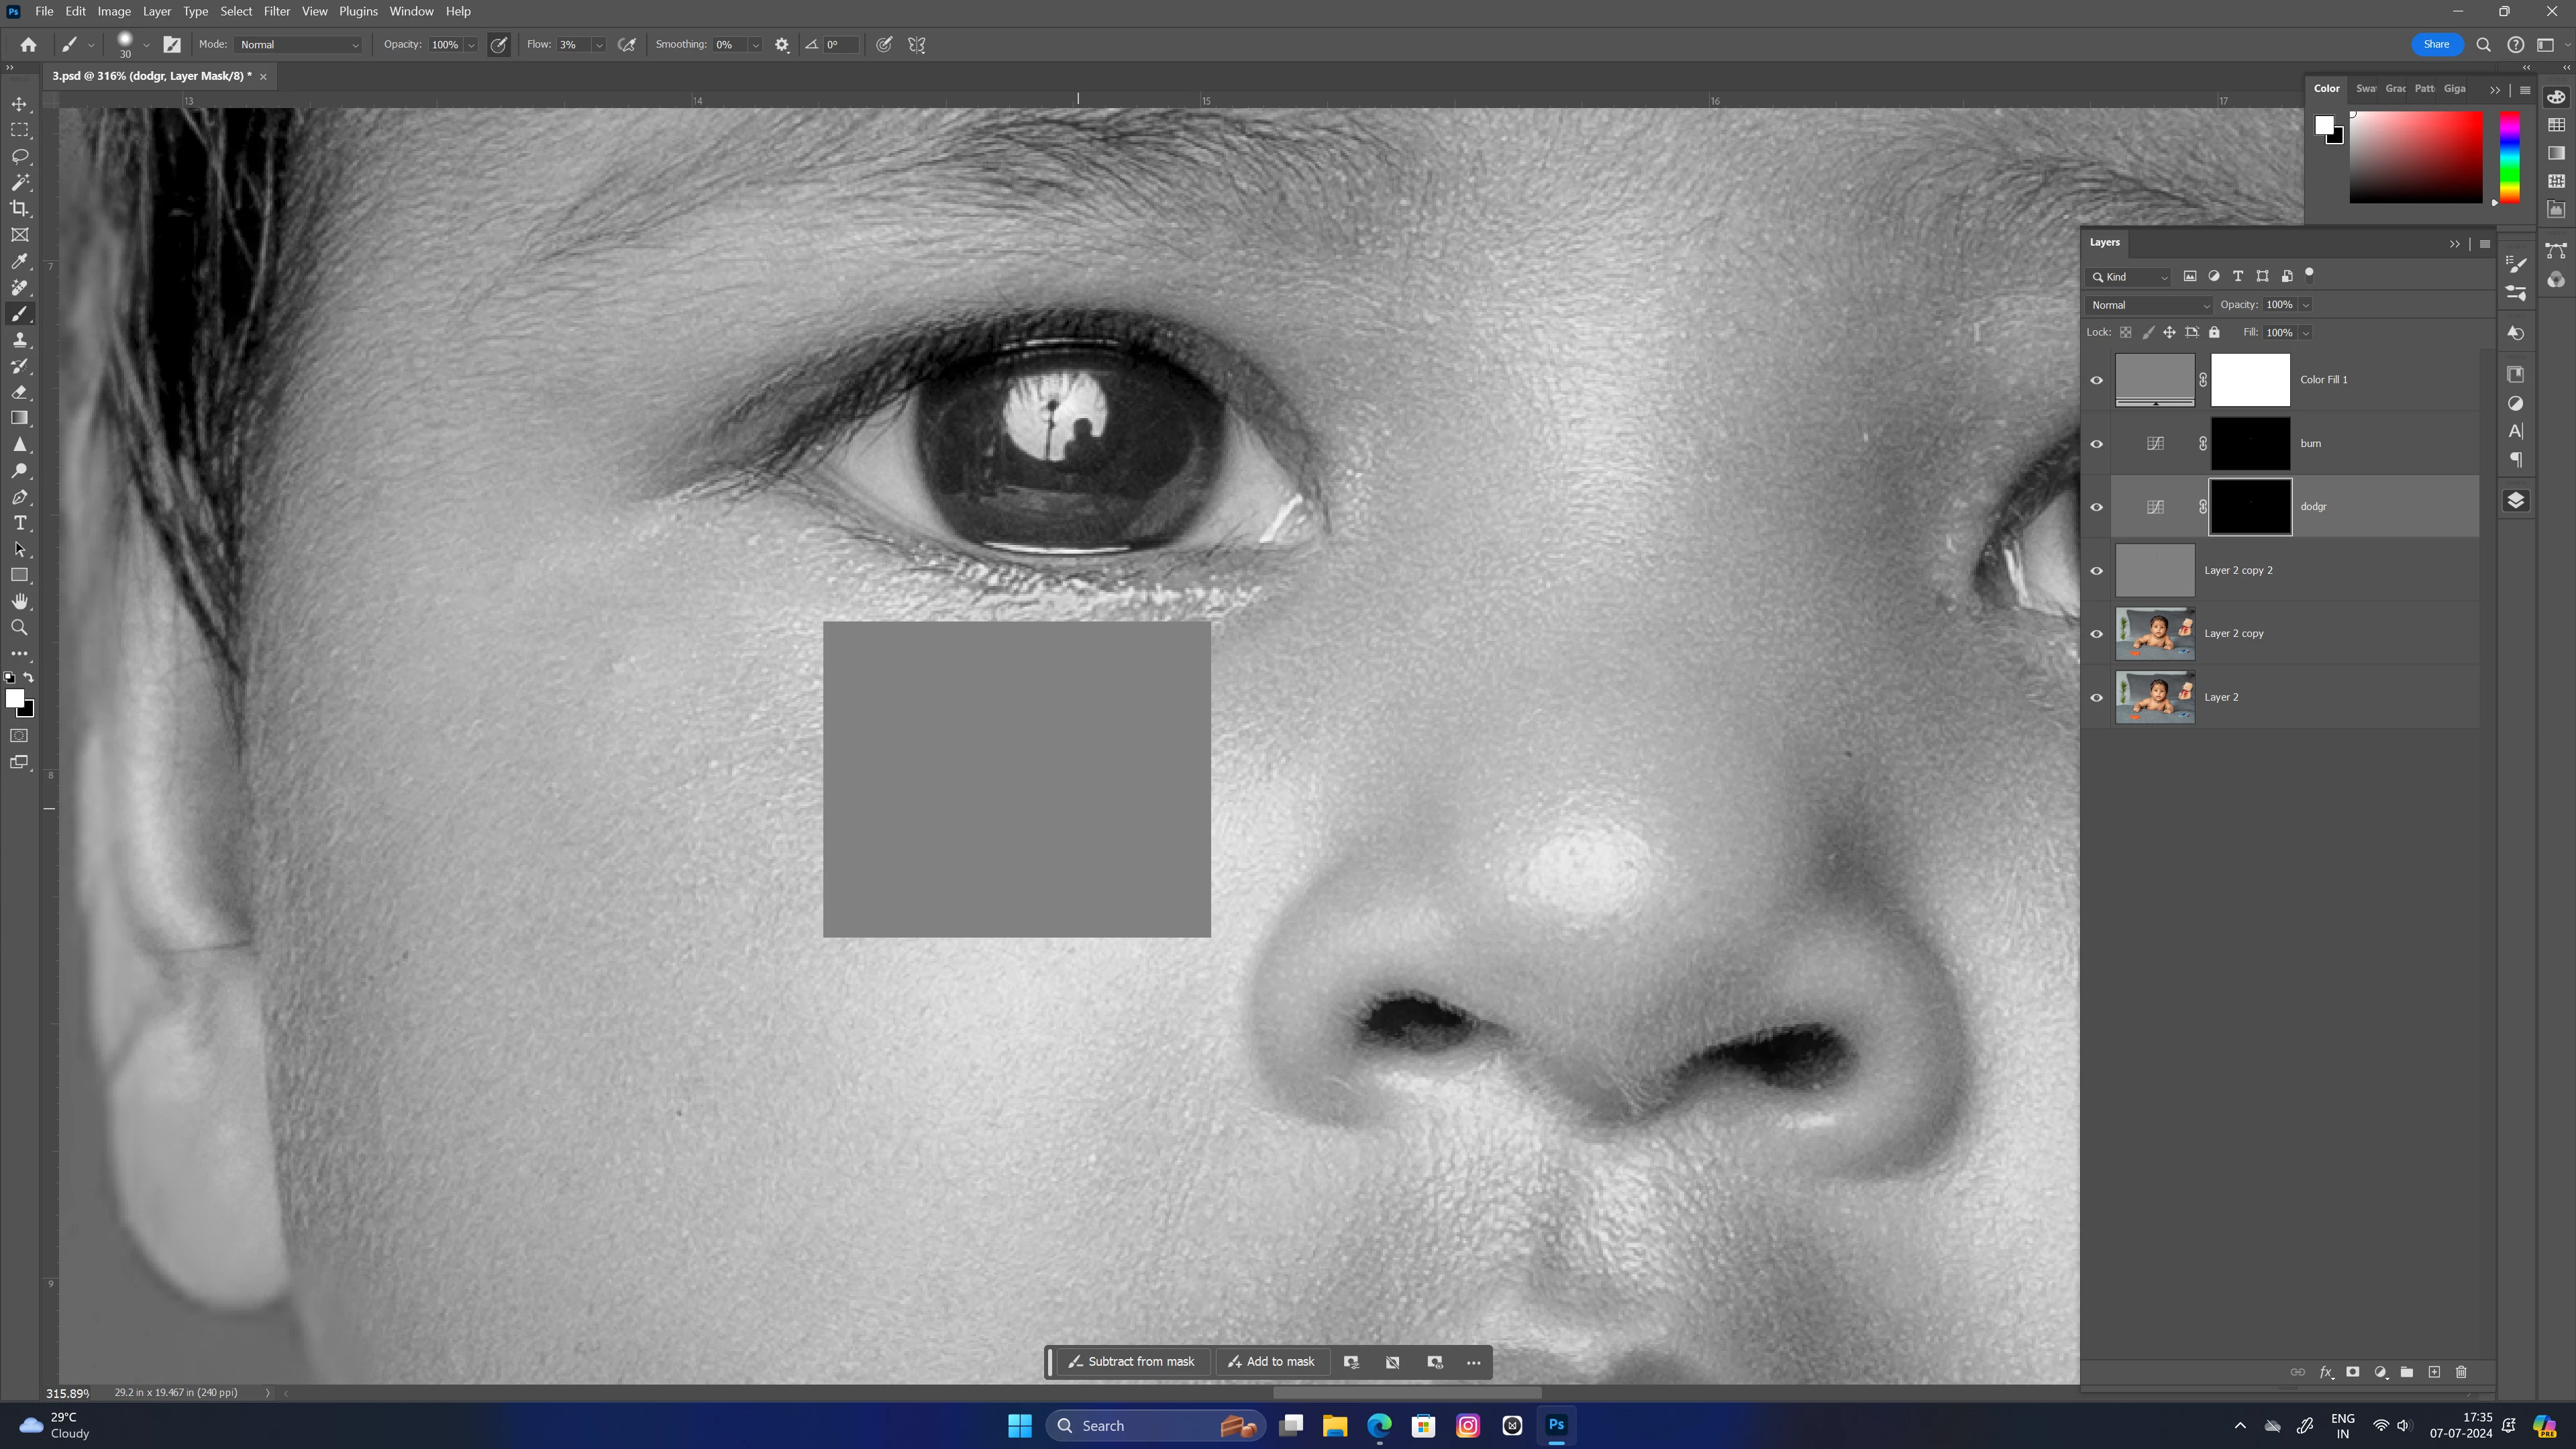Viewport: 2576px width, 1449px height.
Task: Hide the Color Fill 1 layer
Action: (x=2096, y=380)
